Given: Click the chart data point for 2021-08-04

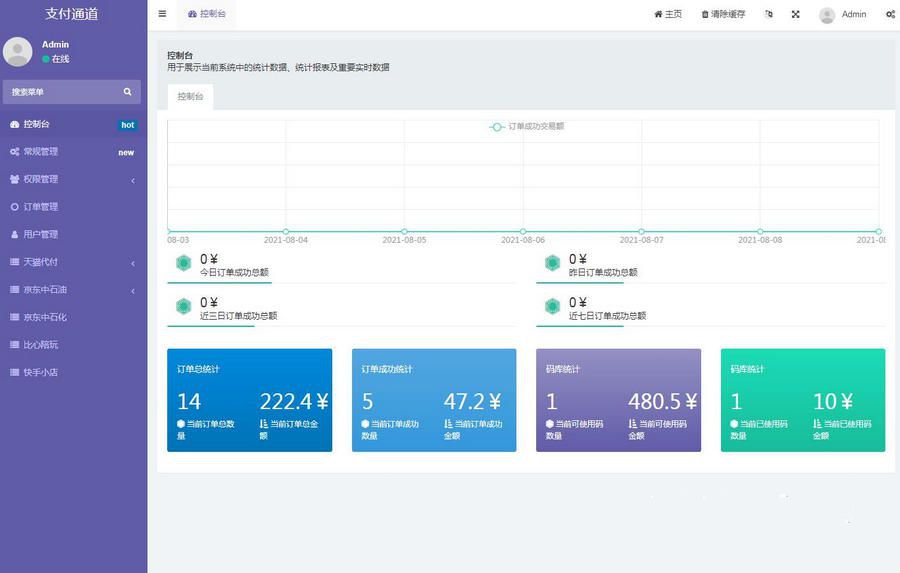Looking at the screenshot, I should click(x=286, y=231).
